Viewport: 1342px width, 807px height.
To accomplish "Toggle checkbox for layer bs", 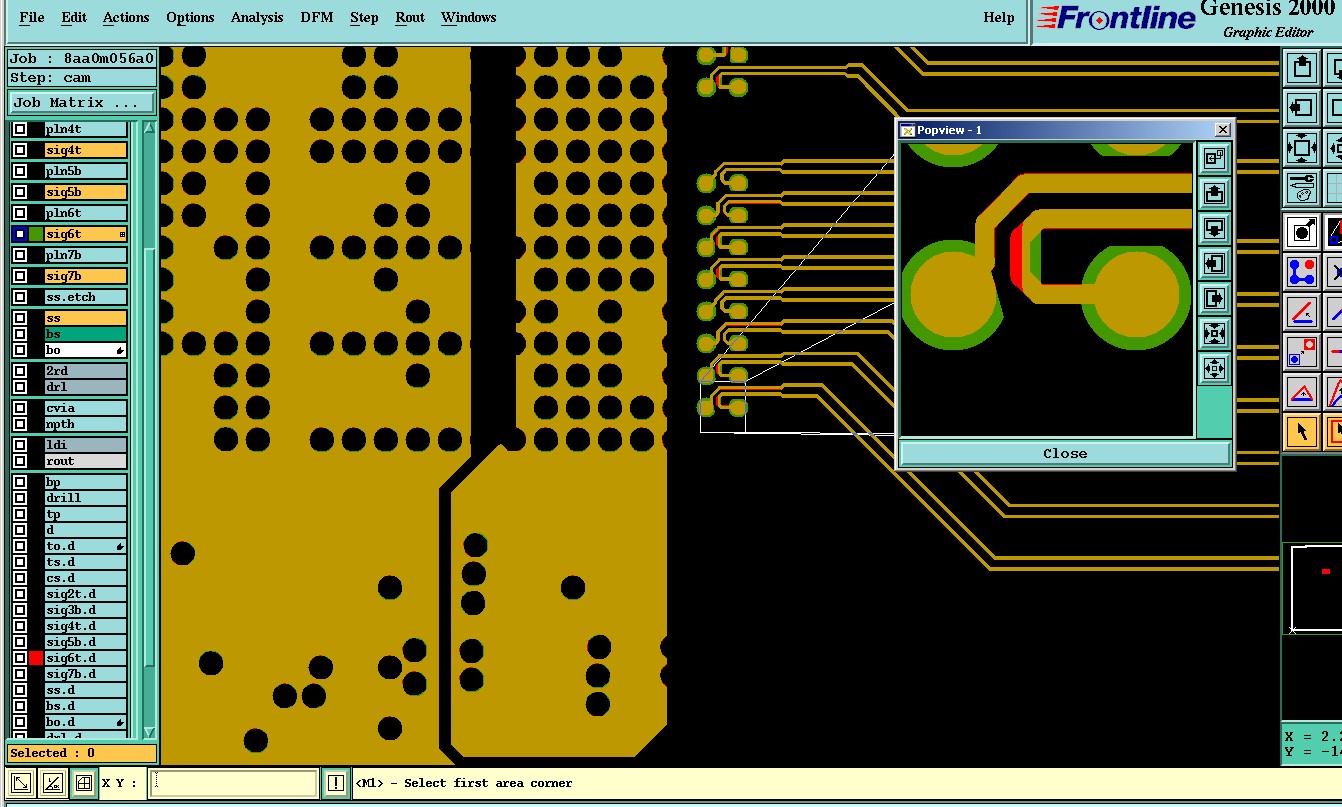I will (x=20, y=334).
